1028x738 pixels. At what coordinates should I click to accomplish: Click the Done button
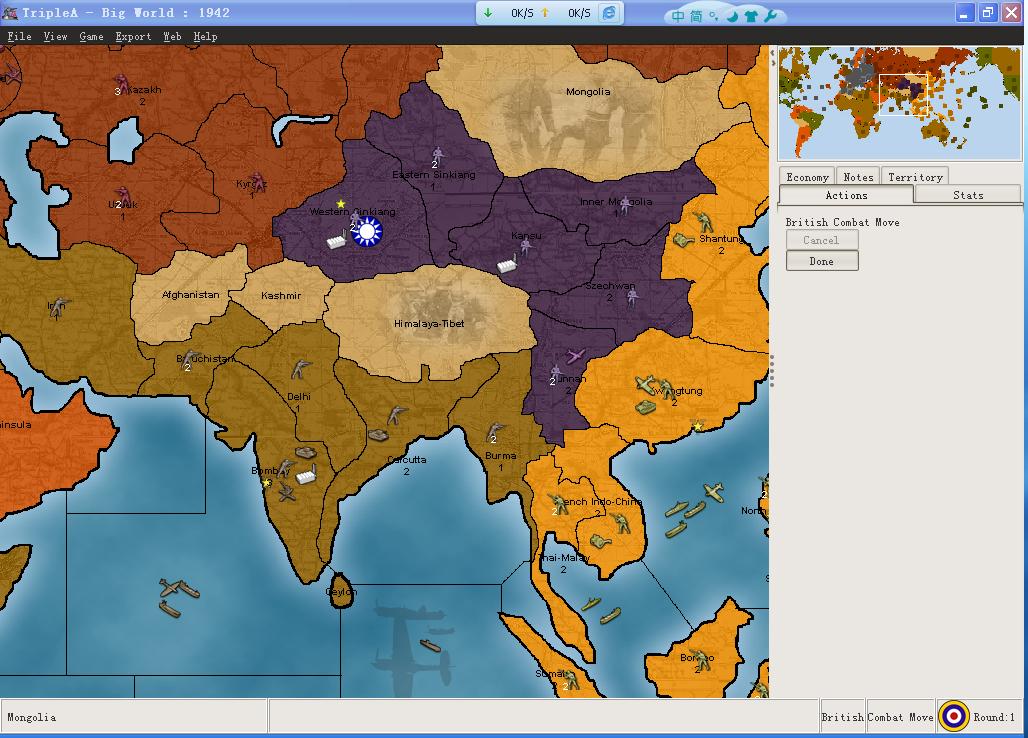click(x=821, y=261)
